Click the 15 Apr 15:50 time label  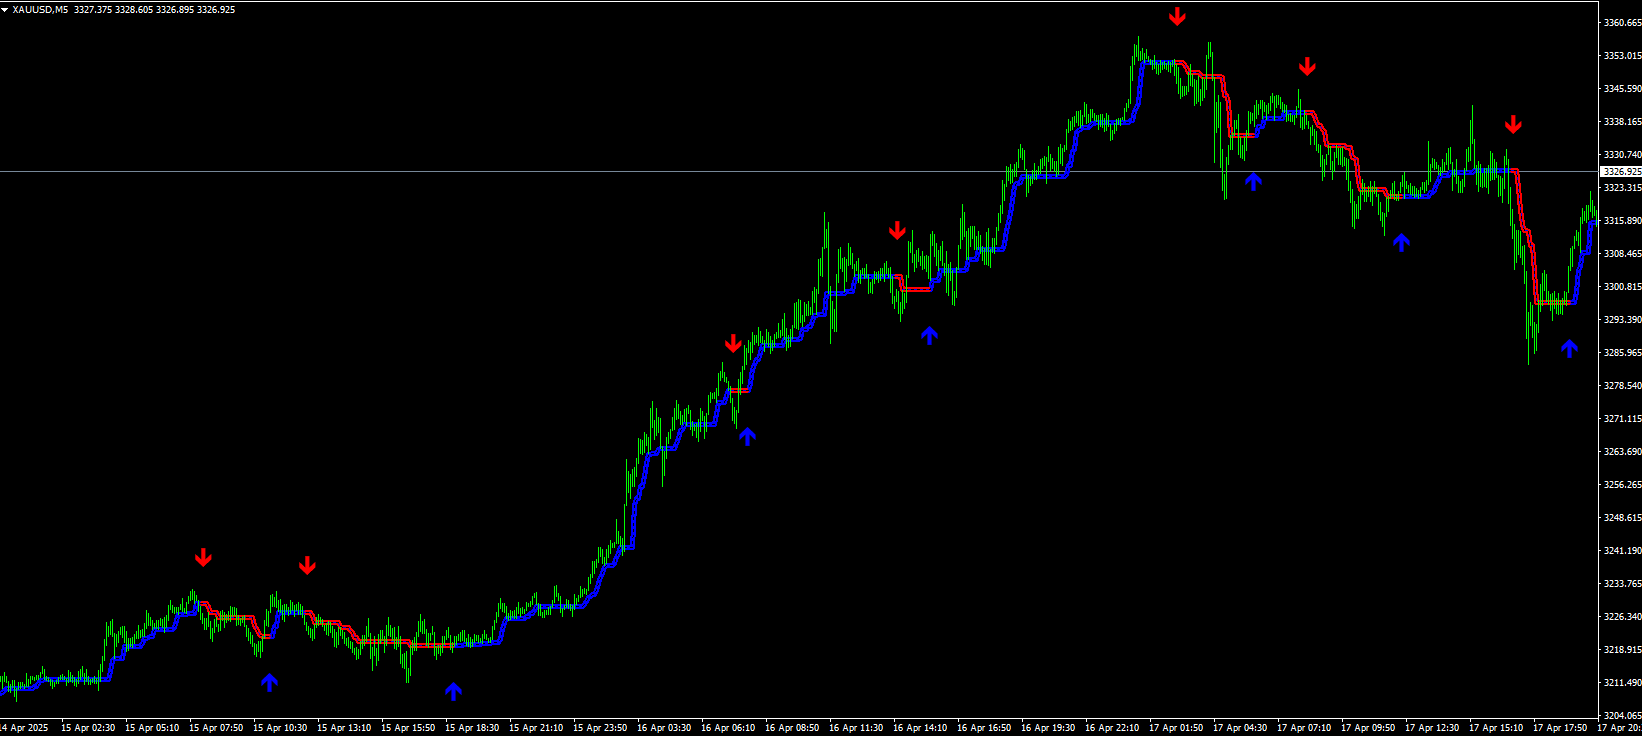click(x=408, y=728)
